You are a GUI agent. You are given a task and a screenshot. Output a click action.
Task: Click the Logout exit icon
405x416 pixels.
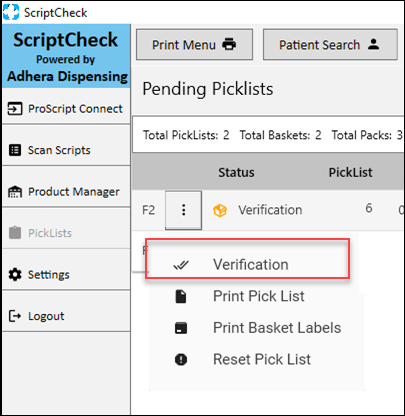click(x=15, y=316)
